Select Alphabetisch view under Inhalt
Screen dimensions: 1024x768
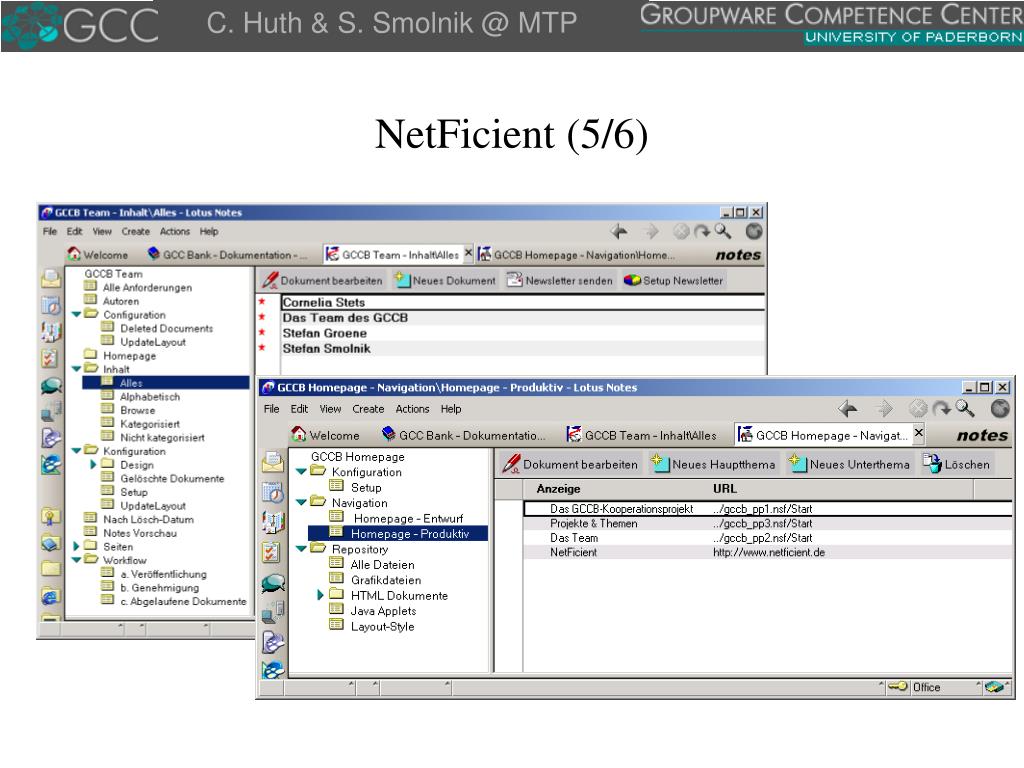click(x=150, y=396)
